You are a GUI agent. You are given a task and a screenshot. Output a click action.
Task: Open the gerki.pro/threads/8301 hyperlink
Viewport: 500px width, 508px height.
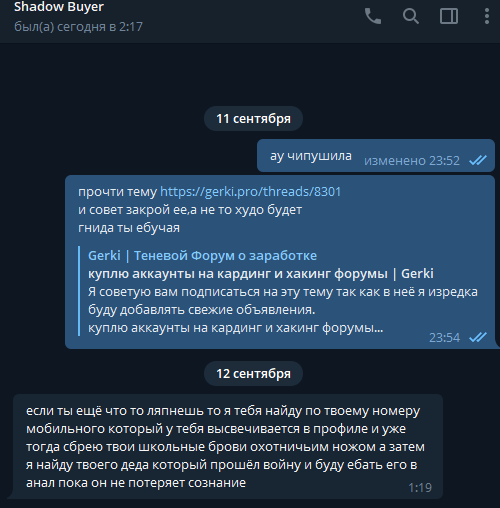[251, 192]
